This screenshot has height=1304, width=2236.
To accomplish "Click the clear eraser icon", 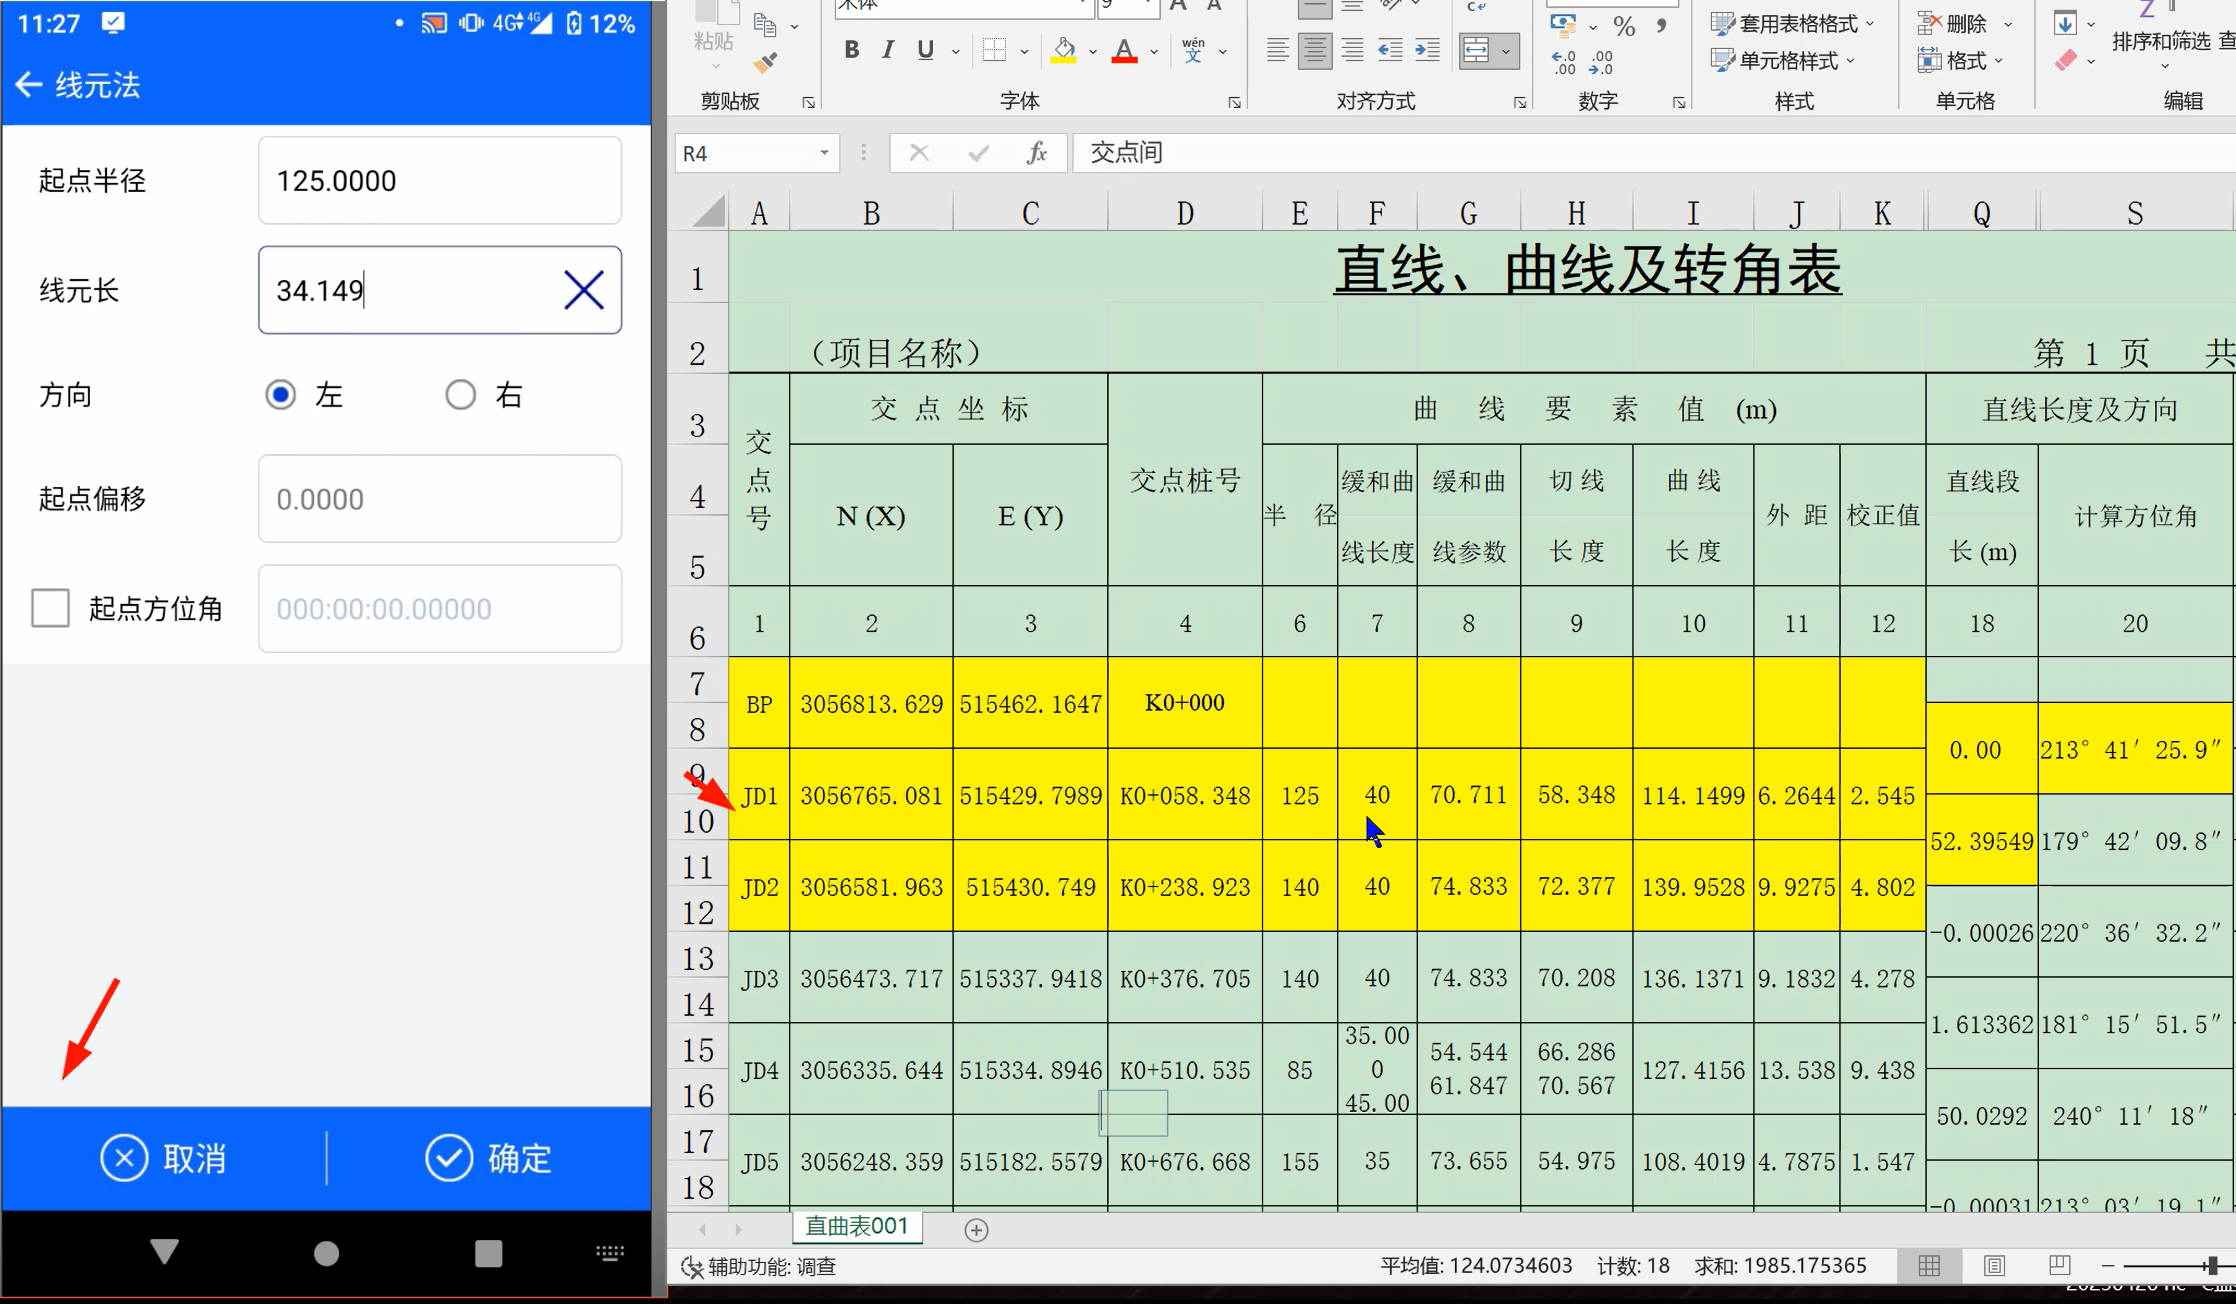I will coord(2066,61).
